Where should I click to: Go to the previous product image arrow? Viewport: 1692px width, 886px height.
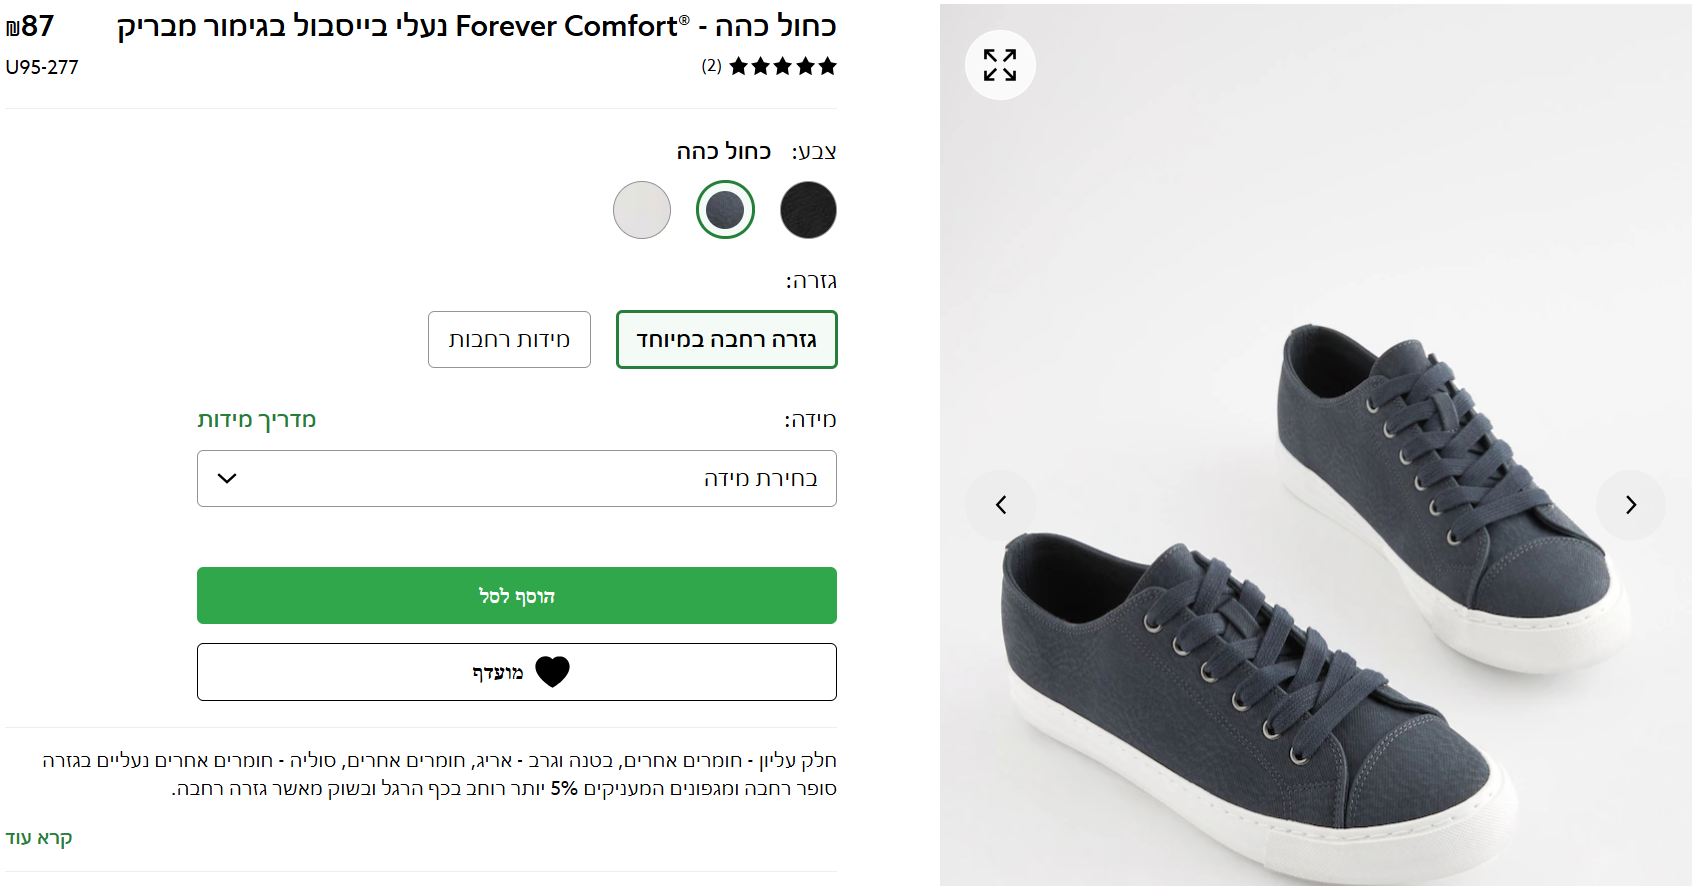tap(1001, 505)
